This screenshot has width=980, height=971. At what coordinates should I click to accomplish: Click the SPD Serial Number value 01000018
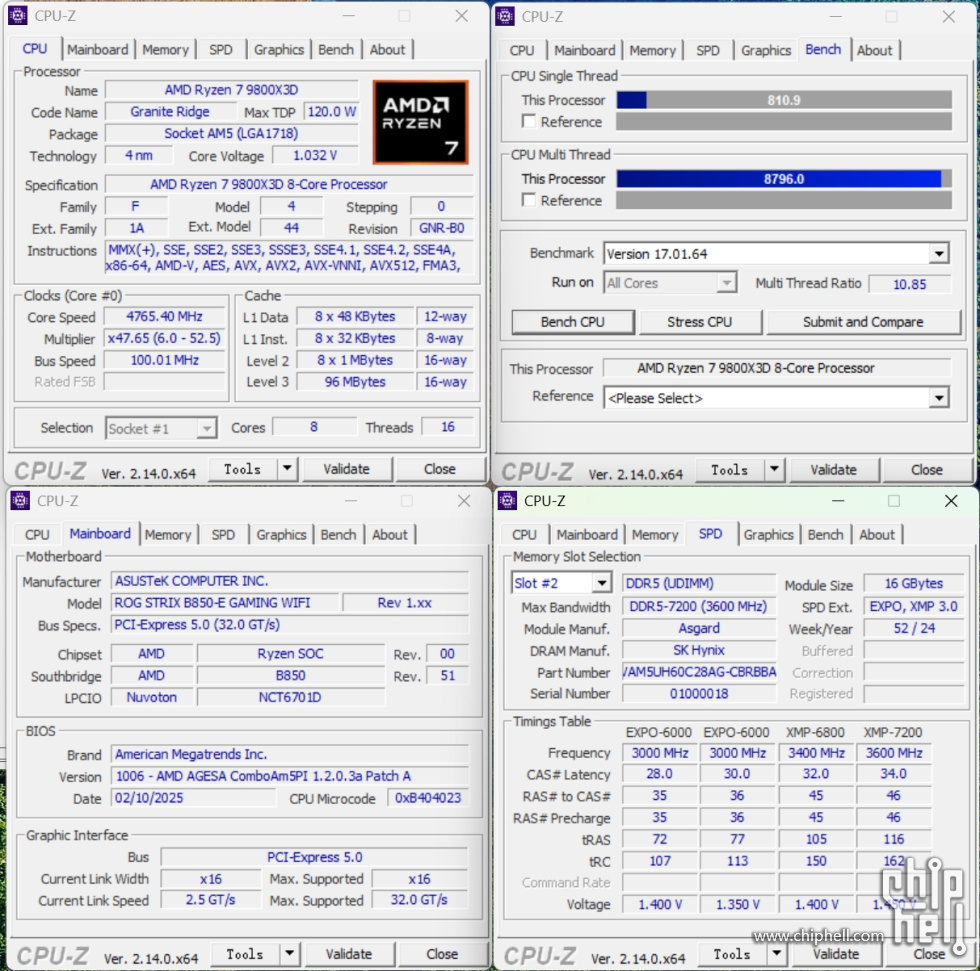[x=699, y=694]
